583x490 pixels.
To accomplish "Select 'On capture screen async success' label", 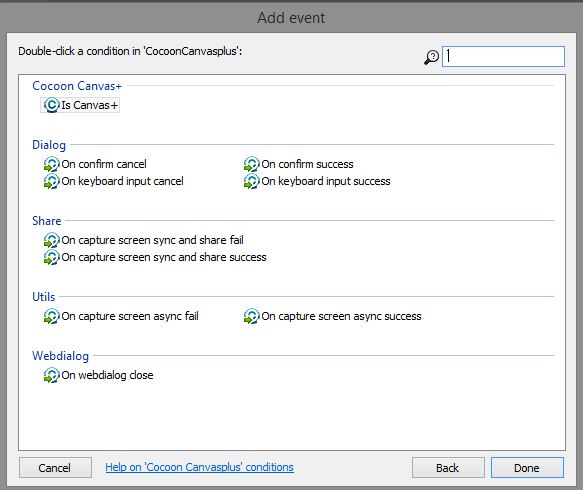I will click(341, 316).
